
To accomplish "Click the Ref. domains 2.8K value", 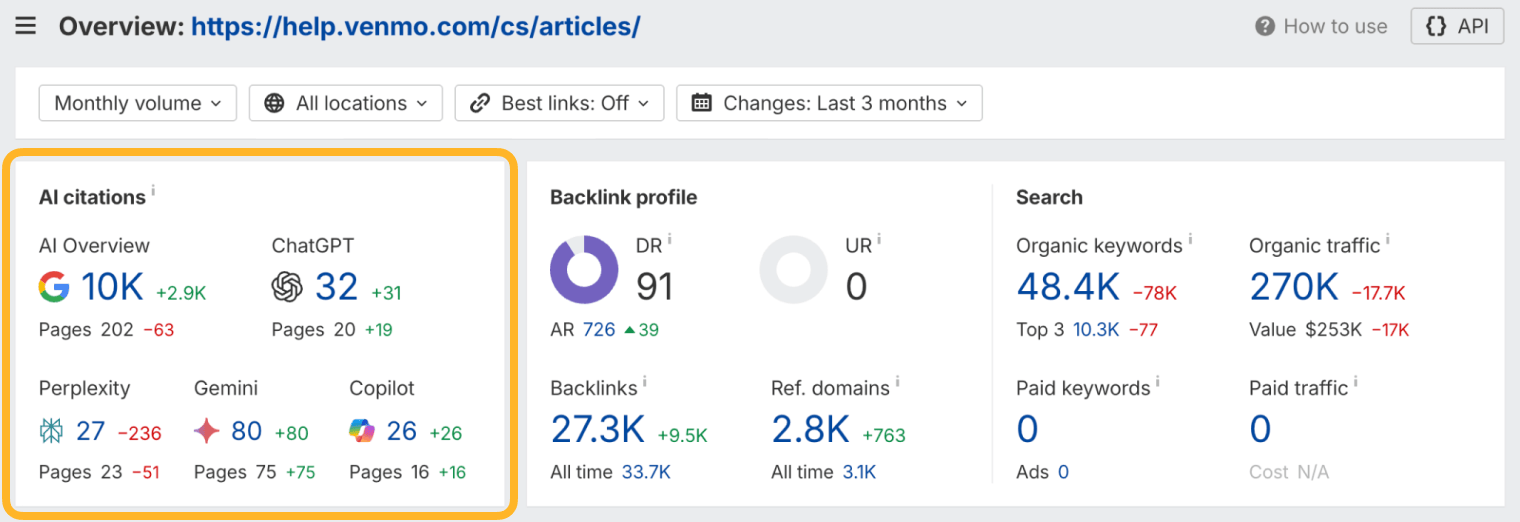I will coord(810,430).
